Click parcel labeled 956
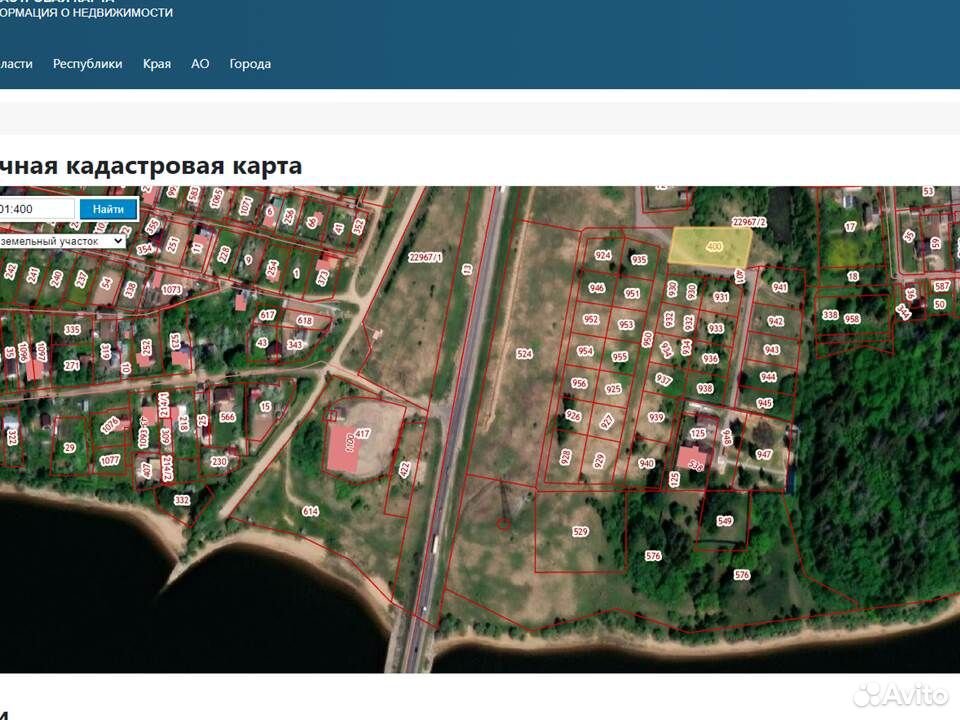 [x=579, y=383]
